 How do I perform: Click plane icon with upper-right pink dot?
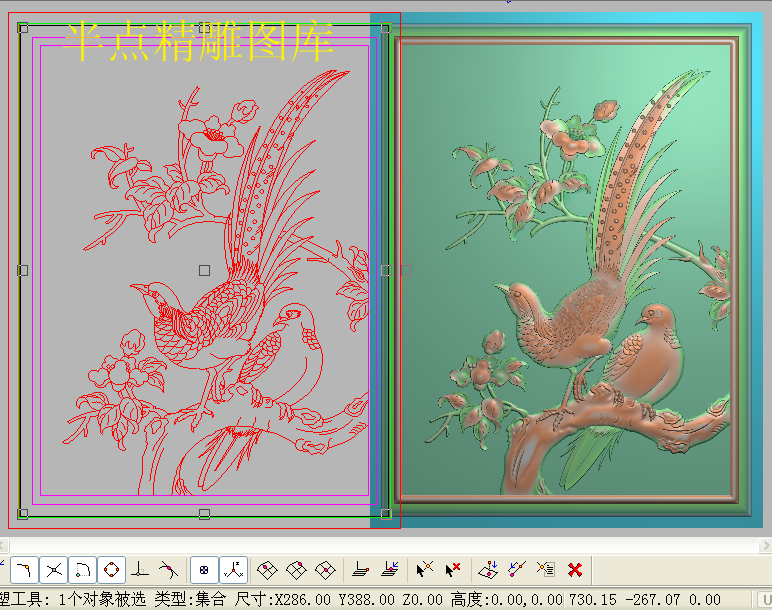[296, 571]
